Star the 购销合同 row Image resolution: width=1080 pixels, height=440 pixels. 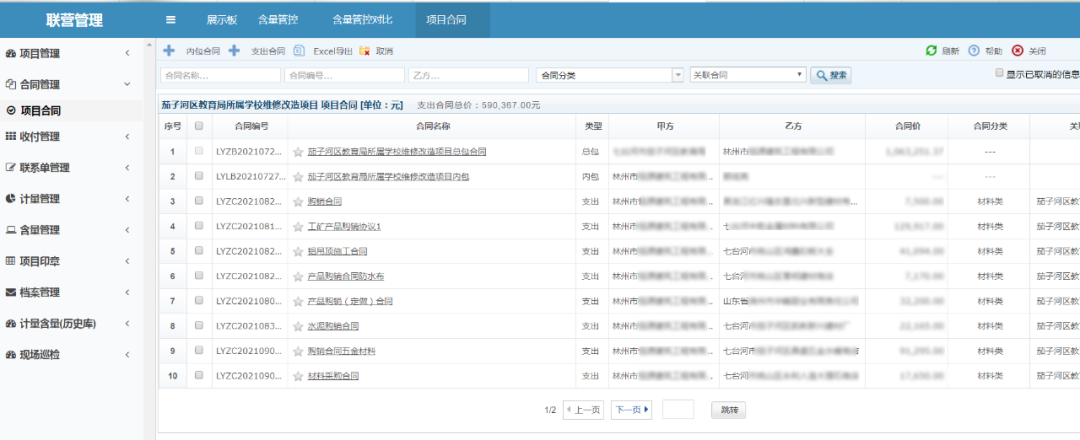[298, 202]
